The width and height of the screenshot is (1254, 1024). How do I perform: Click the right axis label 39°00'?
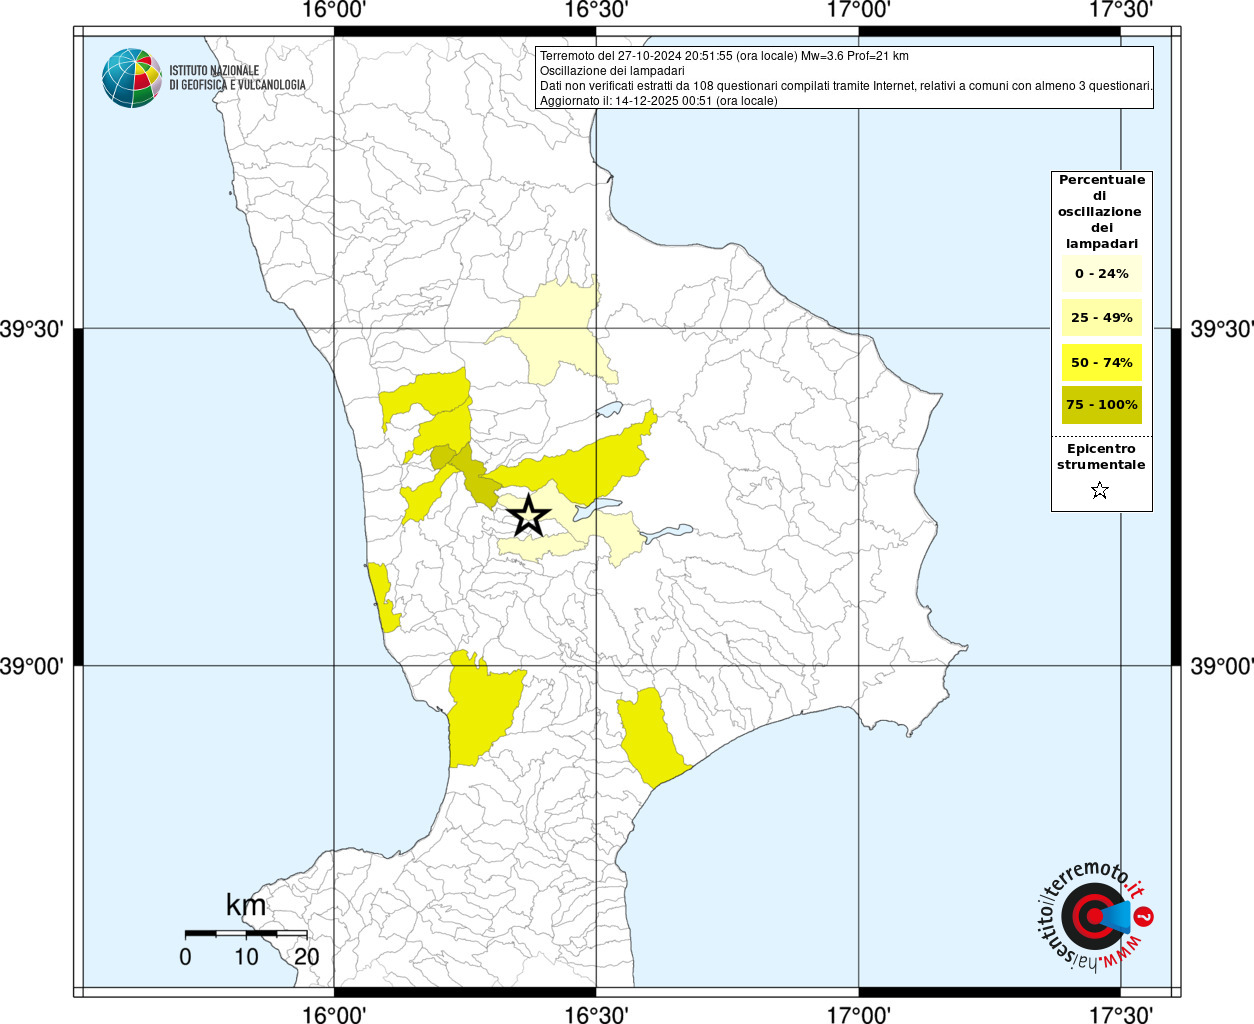[x=1221, y=666]
